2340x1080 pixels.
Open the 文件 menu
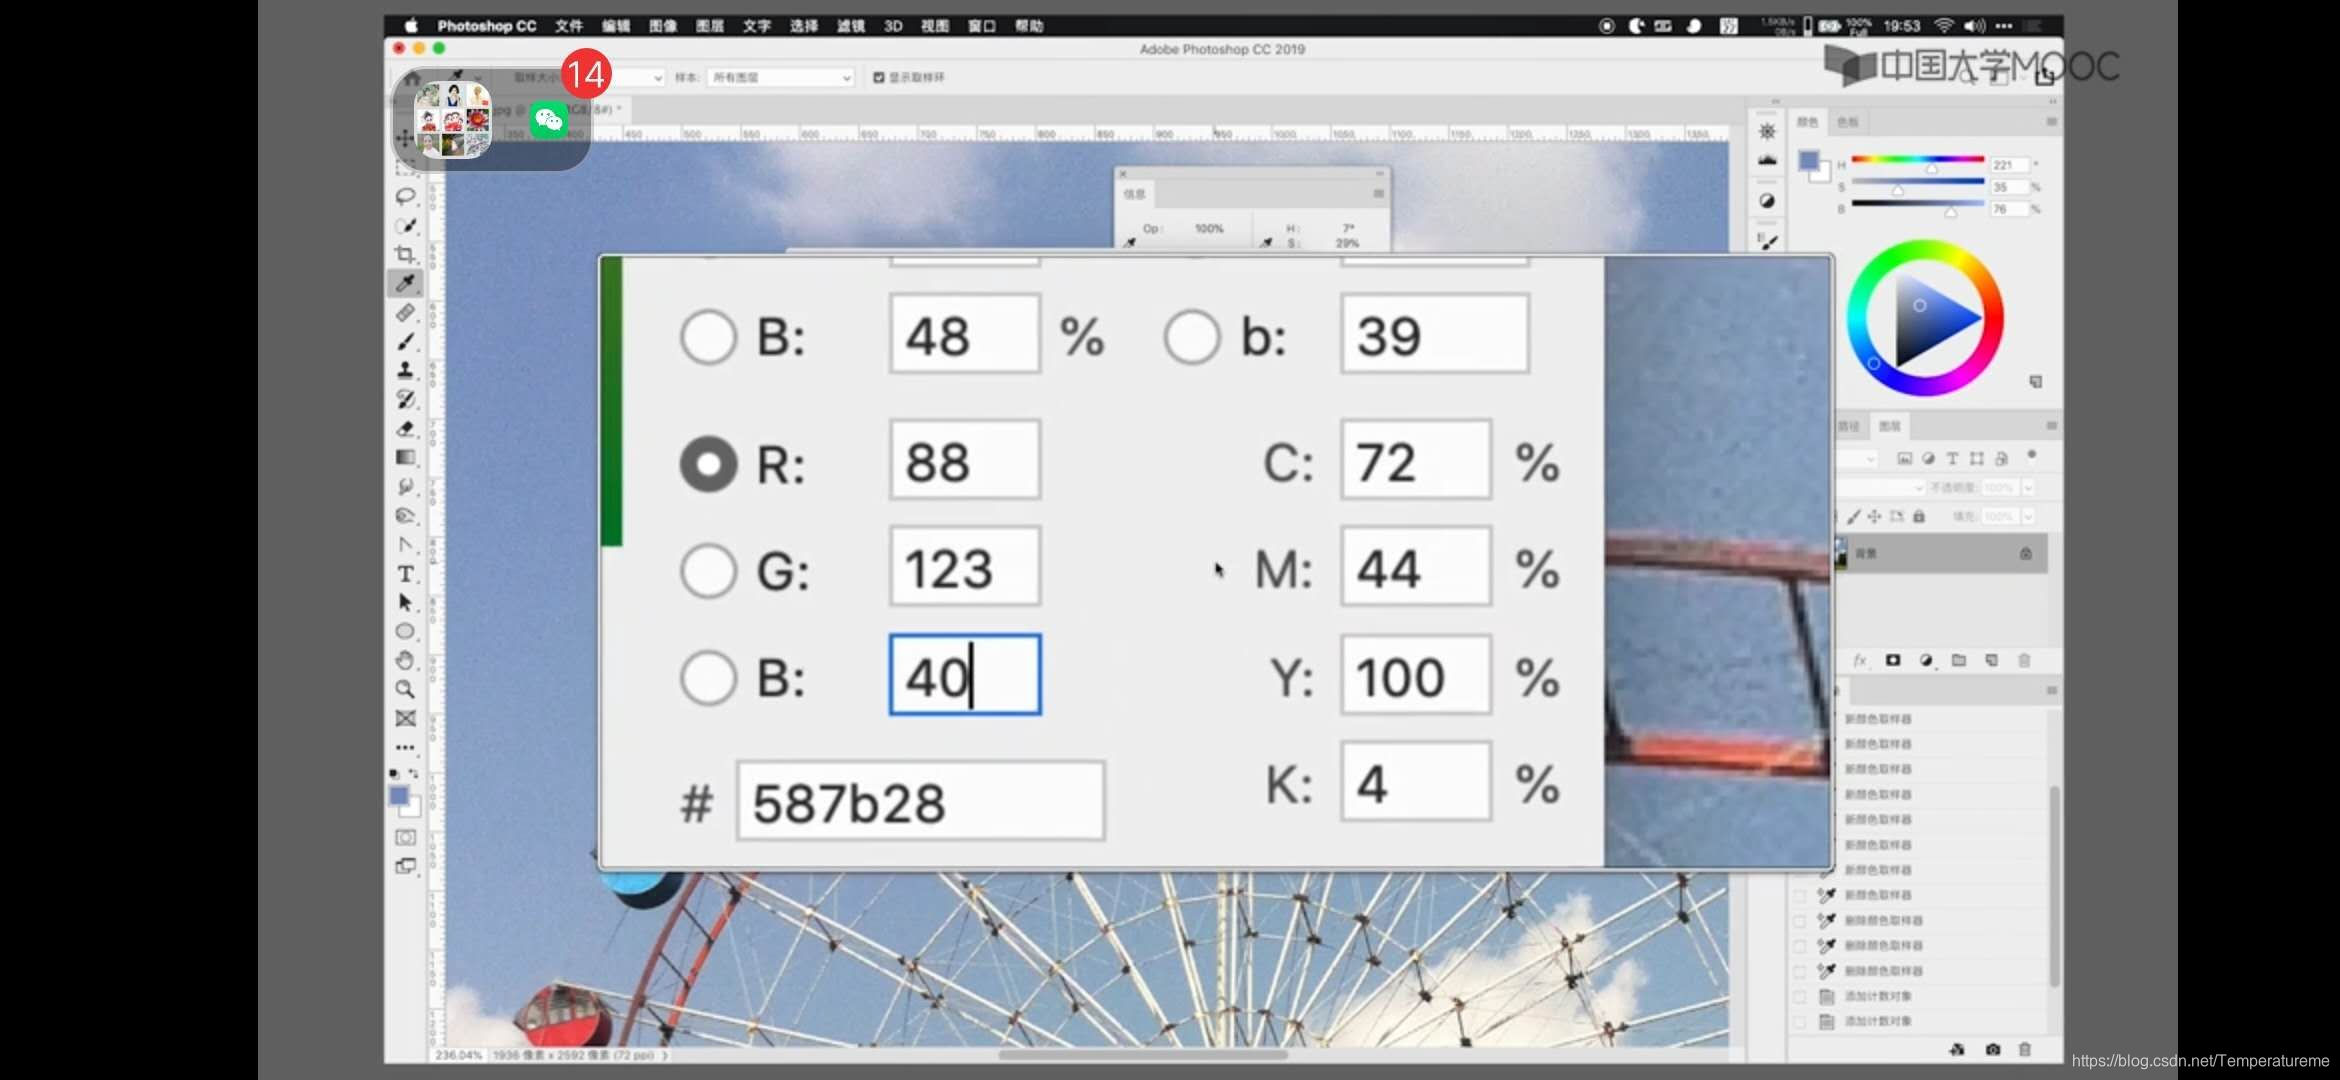[569, 26]
